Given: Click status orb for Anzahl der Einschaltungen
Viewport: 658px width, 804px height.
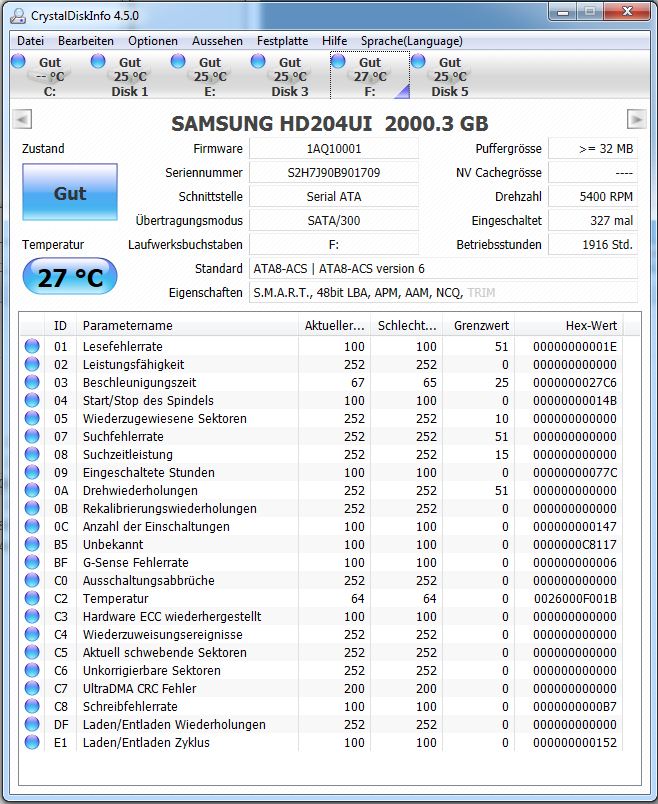Looking at the screenshot, I should [32, 526].
